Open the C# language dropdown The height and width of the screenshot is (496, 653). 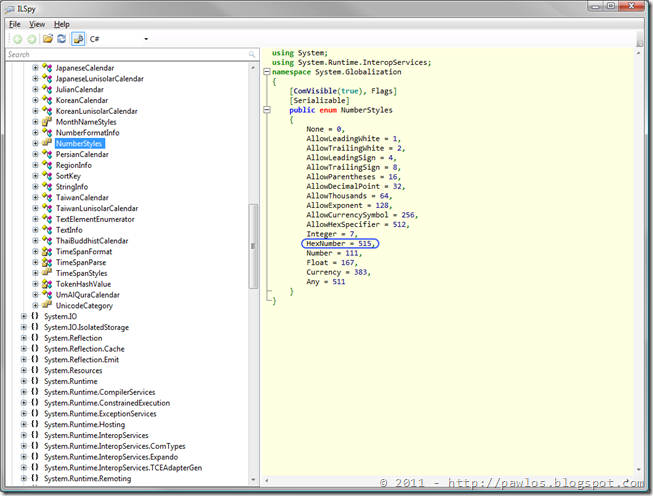pyautogui.click(x=119, y=39)
